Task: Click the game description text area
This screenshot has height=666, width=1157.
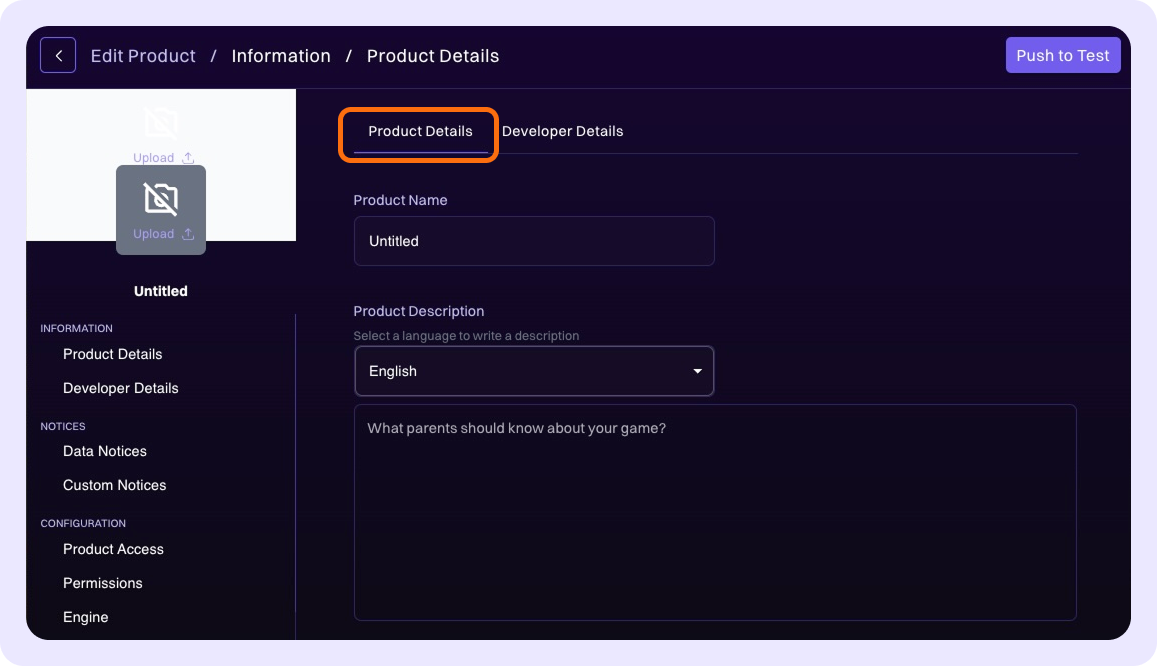Action: tap(714, 511)
